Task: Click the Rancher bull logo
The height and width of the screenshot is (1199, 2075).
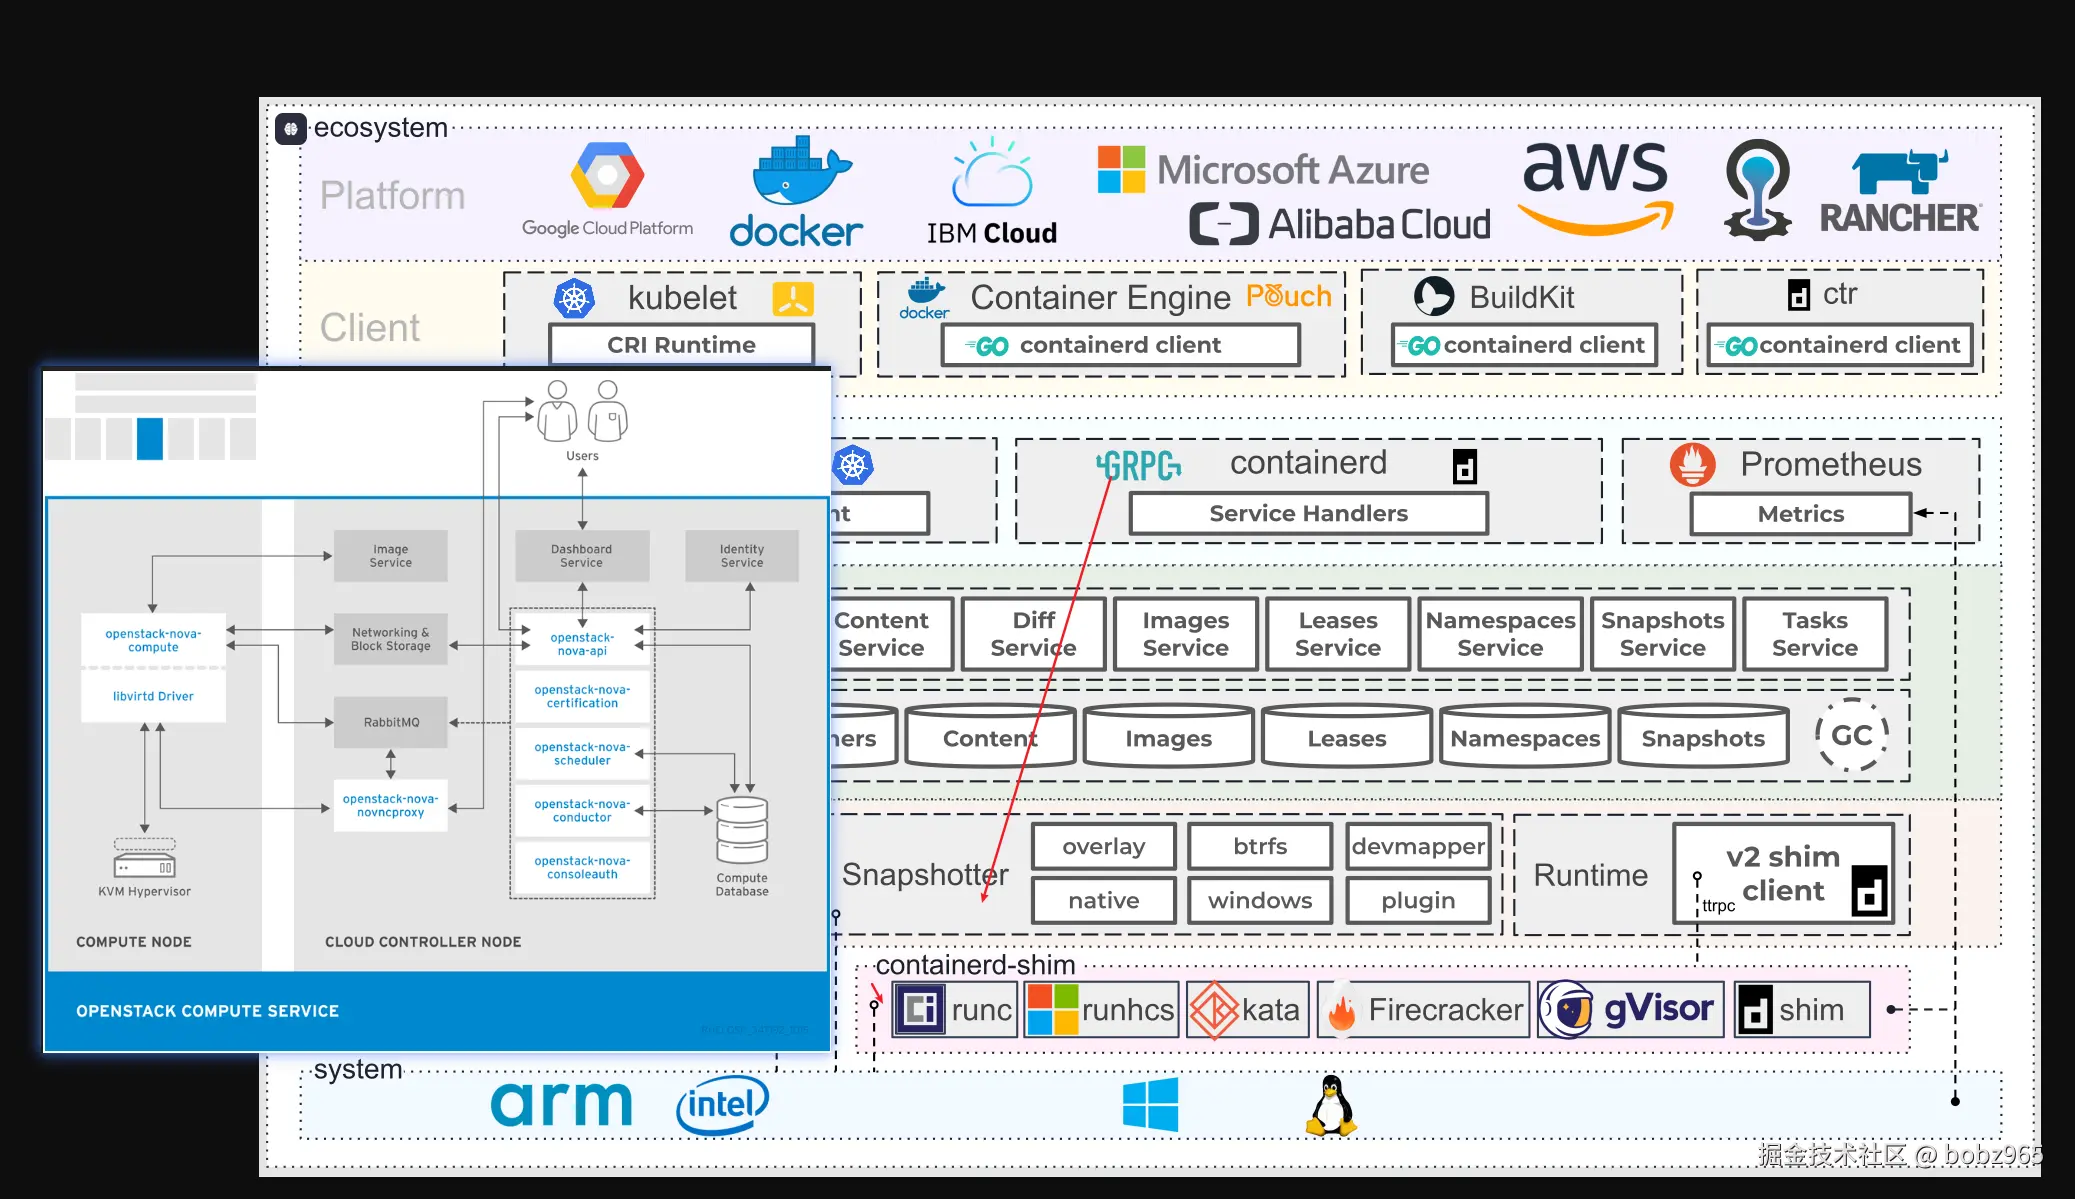Action: (1898, 172)
